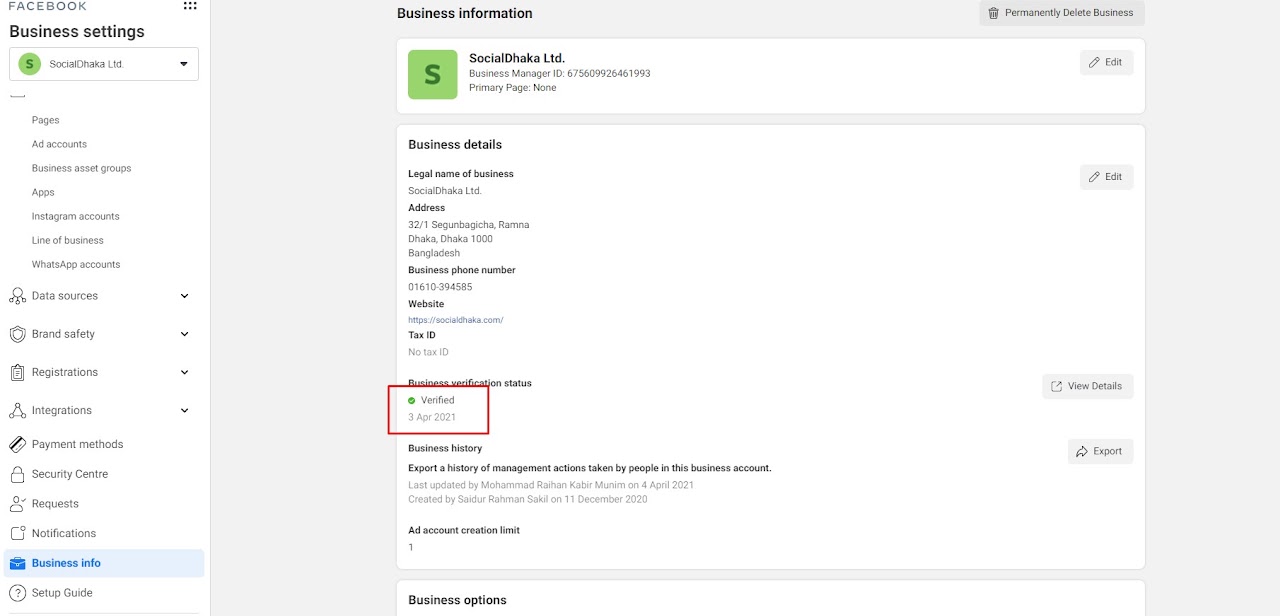
Task: Open Apps in the sidebar
Action: [x=43, y=192]
